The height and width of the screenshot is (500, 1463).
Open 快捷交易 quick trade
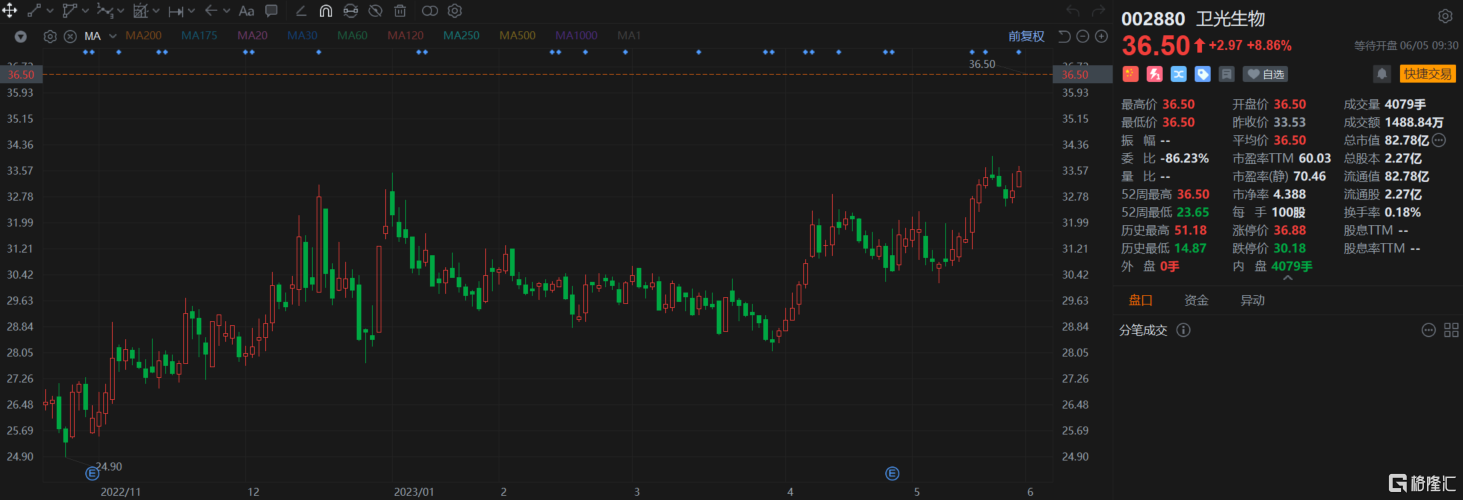(x=1426, y=74)
